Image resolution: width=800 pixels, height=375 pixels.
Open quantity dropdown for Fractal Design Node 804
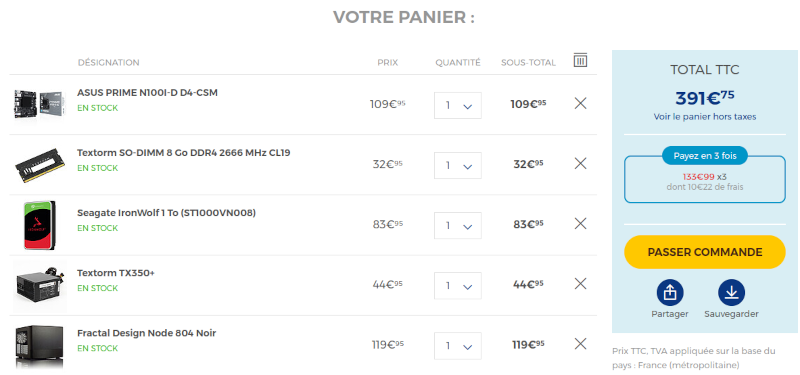(458, 346)
